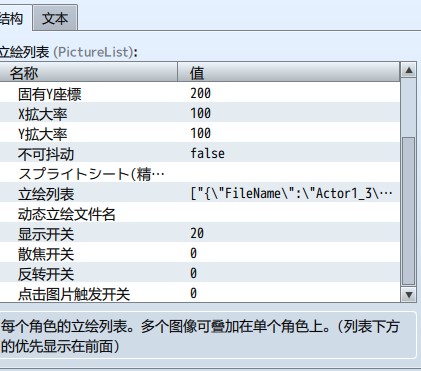This screenshot has width=421, height=371.
Task: Select the value 0 of 反转开关
Action: click(194, 273)
